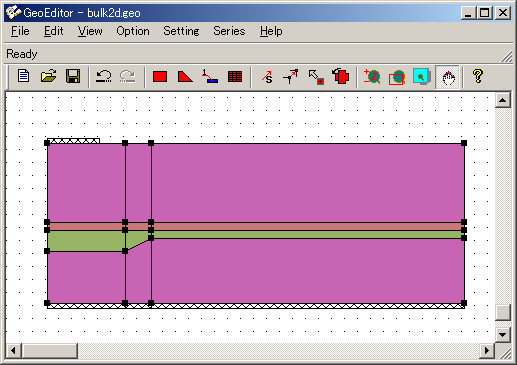Click the green layer region at left
Screen dimensions: 517x365
pyautogui.click(x=86, y=240)
